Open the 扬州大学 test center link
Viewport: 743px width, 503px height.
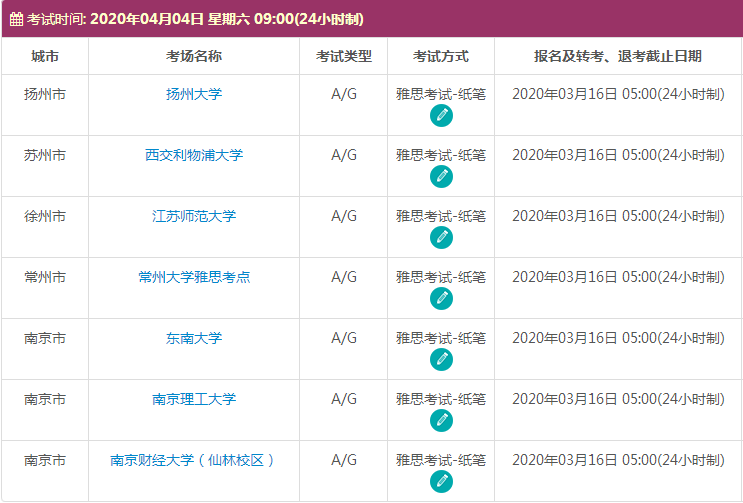tap(194, 94)
